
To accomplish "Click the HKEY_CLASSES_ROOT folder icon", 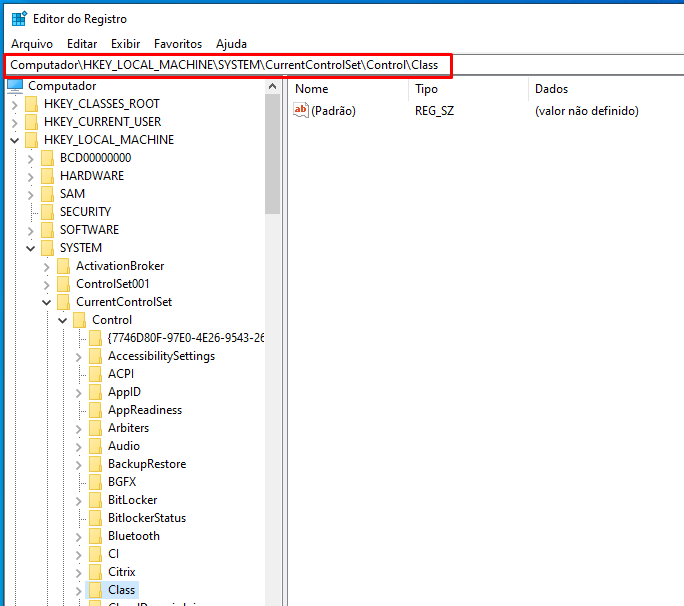I will pos(32,104).
